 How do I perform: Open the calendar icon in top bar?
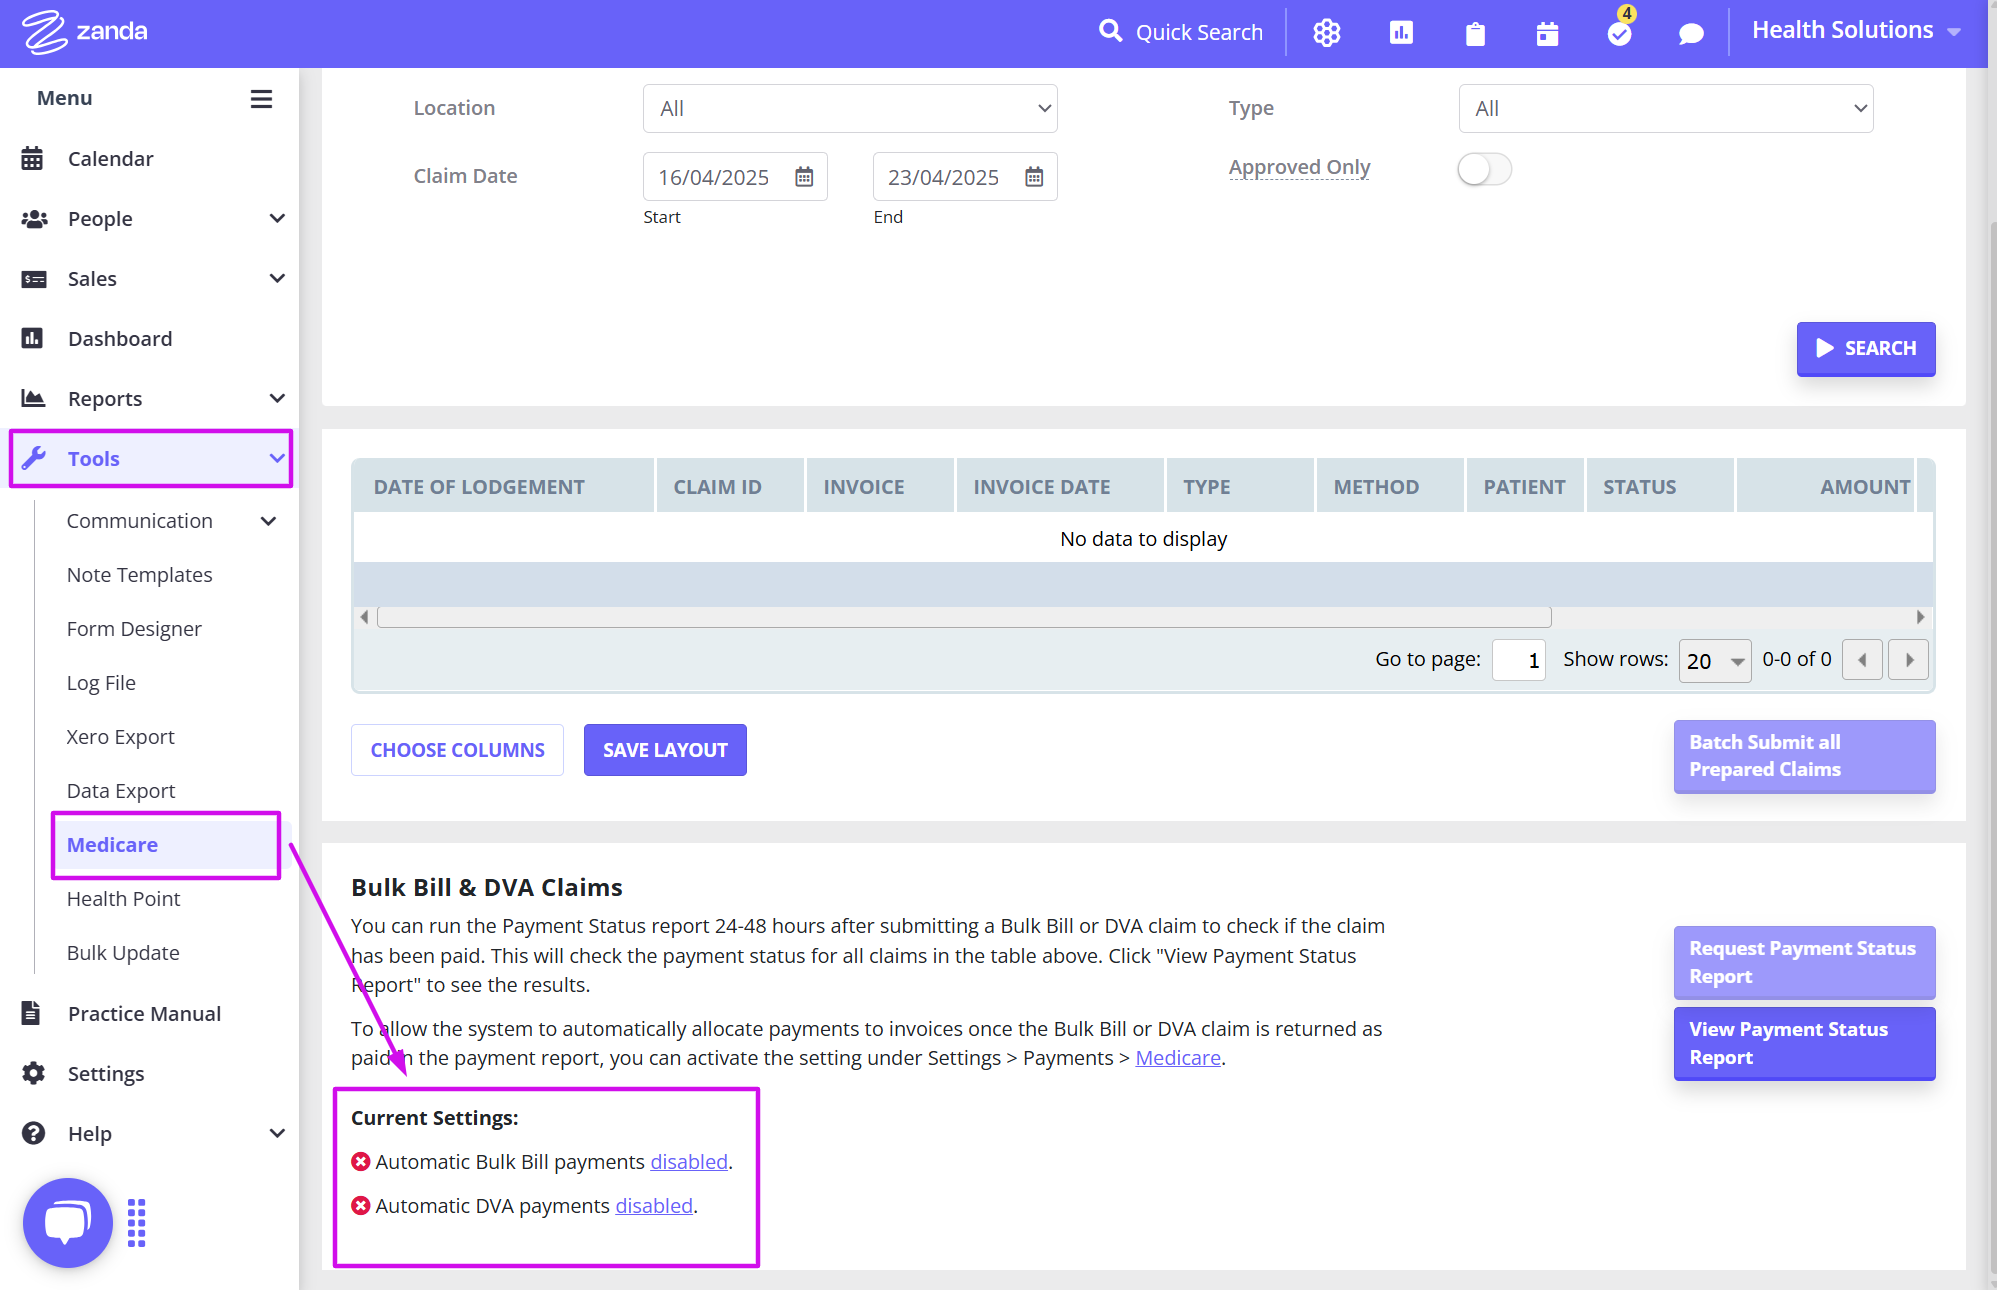coord(1547,33)
